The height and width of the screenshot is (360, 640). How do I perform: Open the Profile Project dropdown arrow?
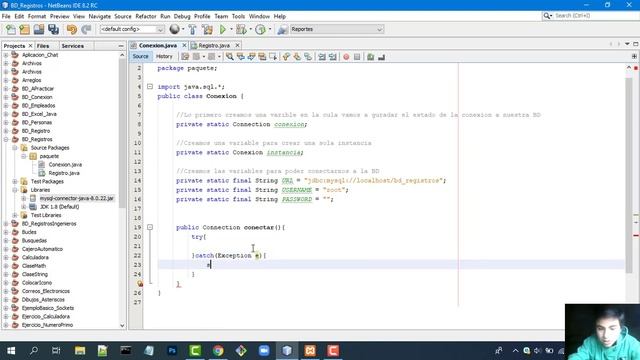(x=269, y=29)
